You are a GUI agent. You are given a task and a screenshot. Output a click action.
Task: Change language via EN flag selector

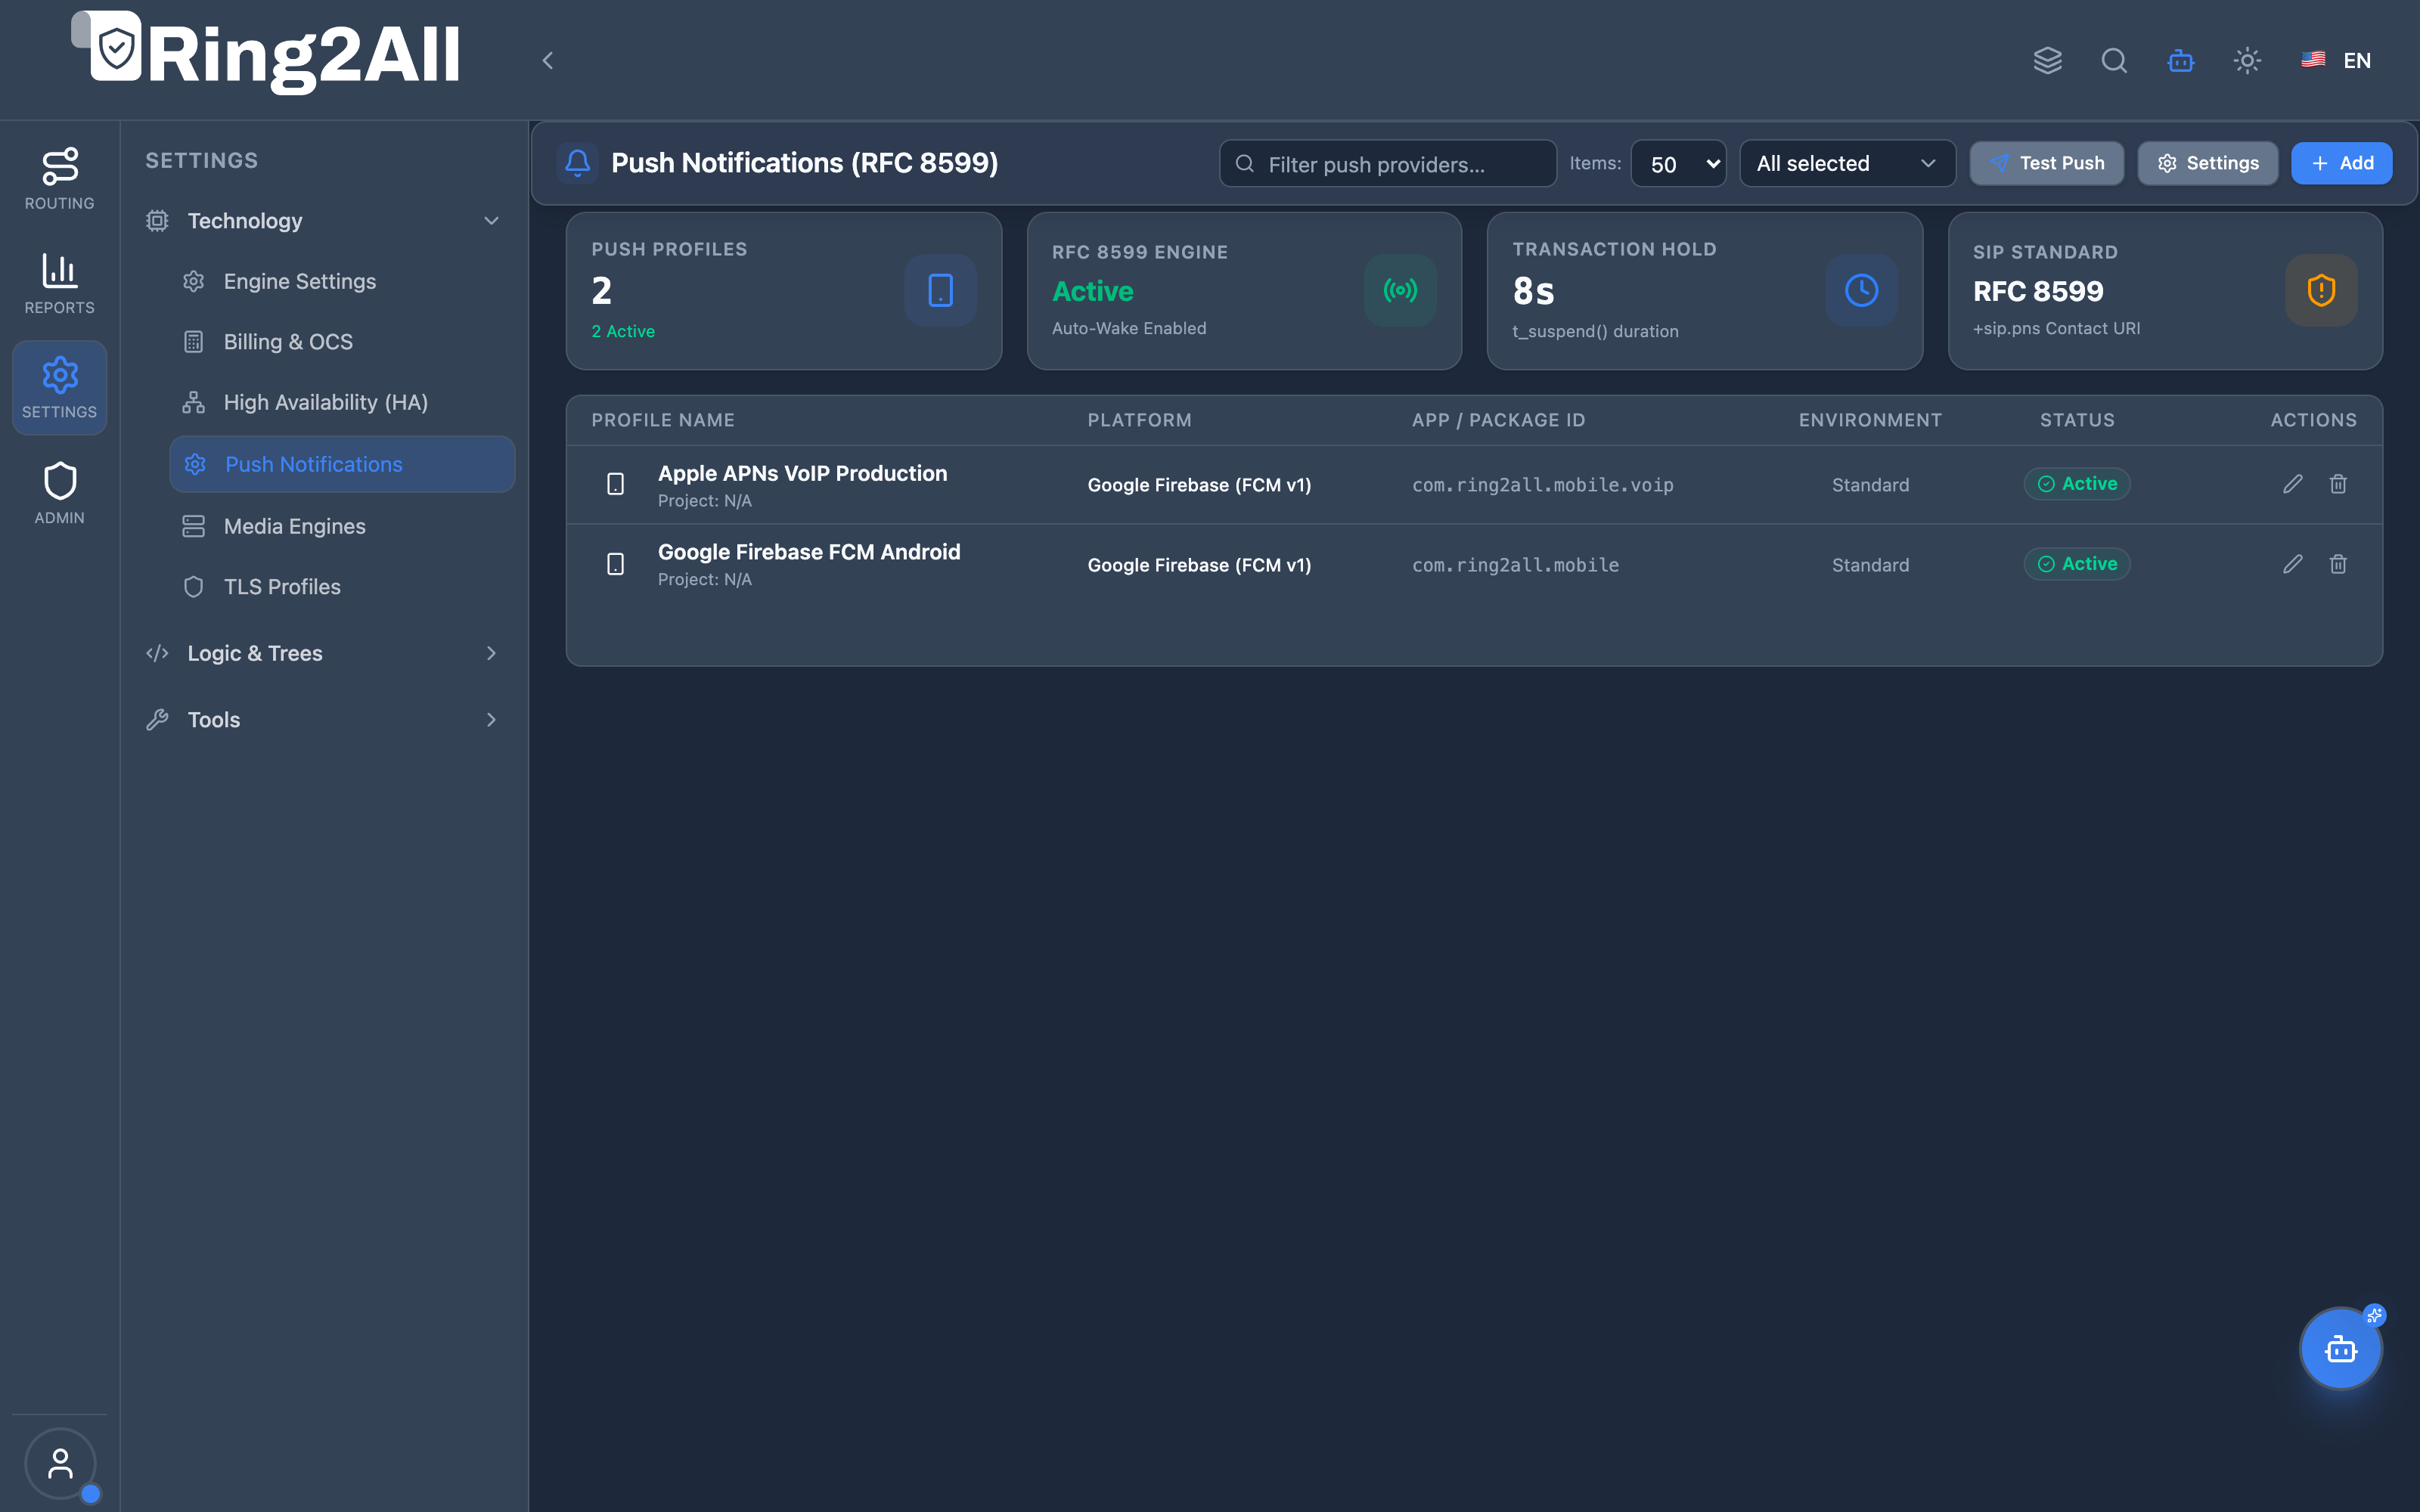(x=2336, y=60)
